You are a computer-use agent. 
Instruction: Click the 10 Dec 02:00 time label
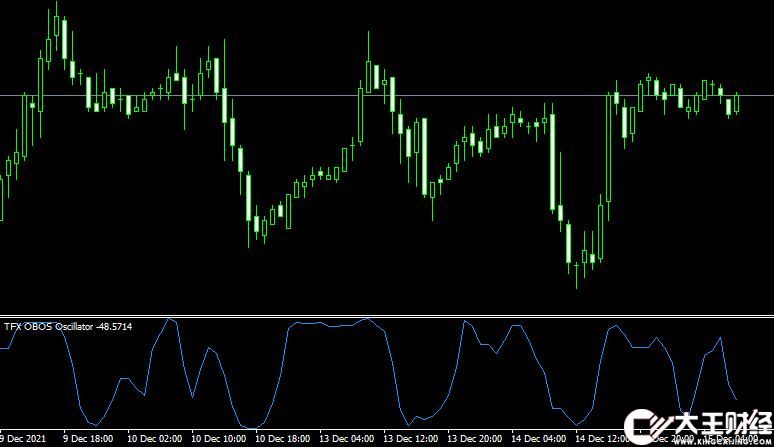(155, 439)
